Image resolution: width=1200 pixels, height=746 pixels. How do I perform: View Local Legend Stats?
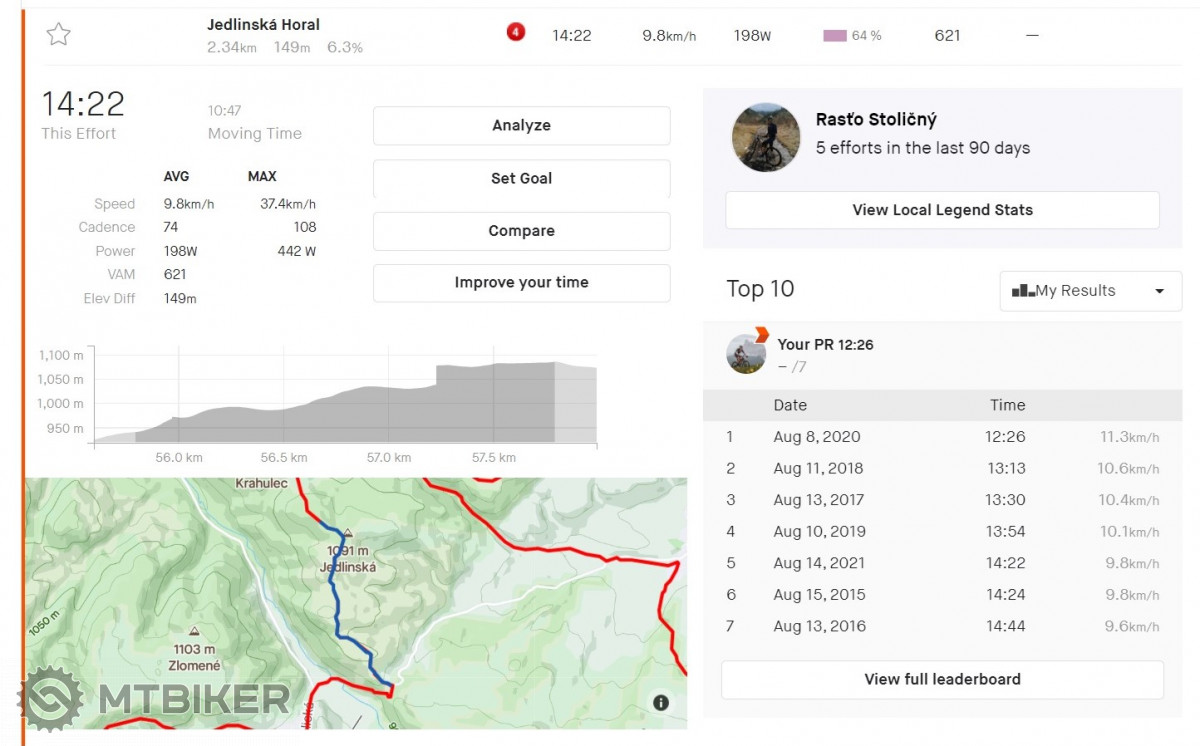click(942, 210)
